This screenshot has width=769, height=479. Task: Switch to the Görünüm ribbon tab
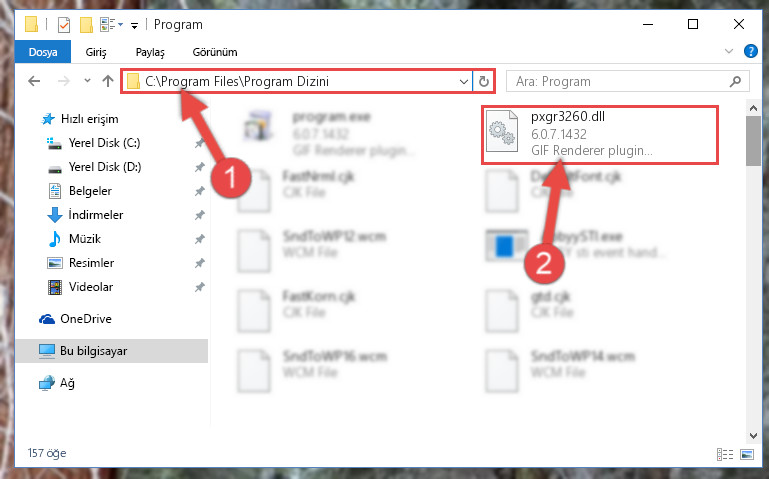click(x=215, y=52)
